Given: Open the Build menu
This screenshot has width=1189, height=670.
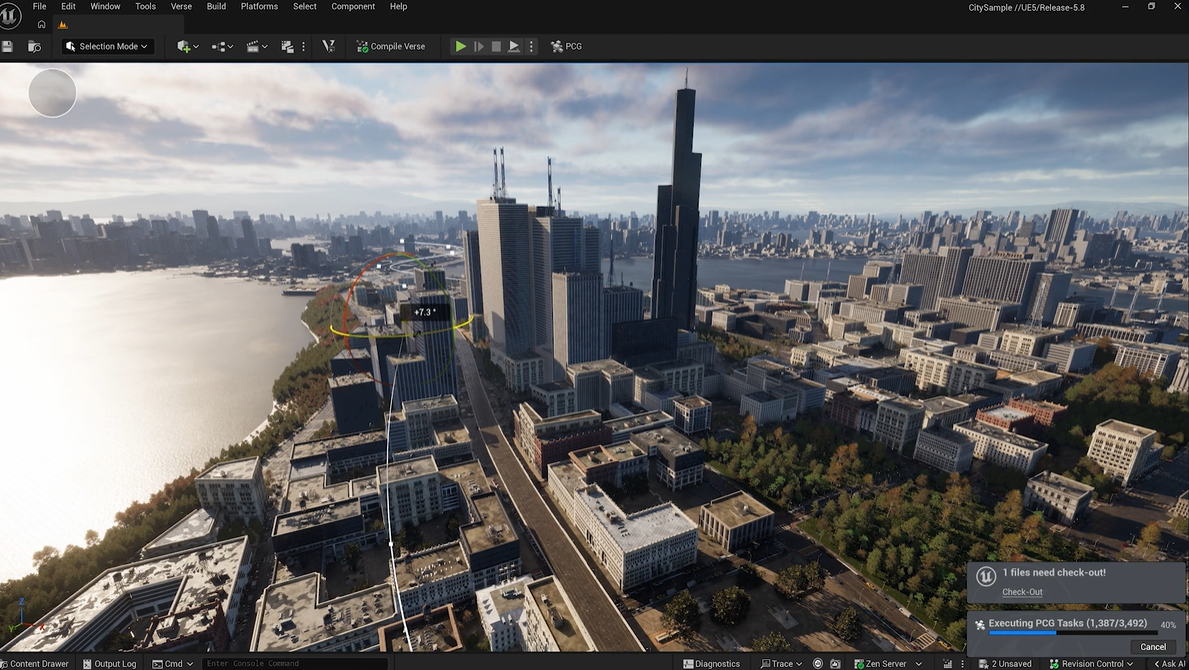Looking at the screenshot, I should 216,6.
